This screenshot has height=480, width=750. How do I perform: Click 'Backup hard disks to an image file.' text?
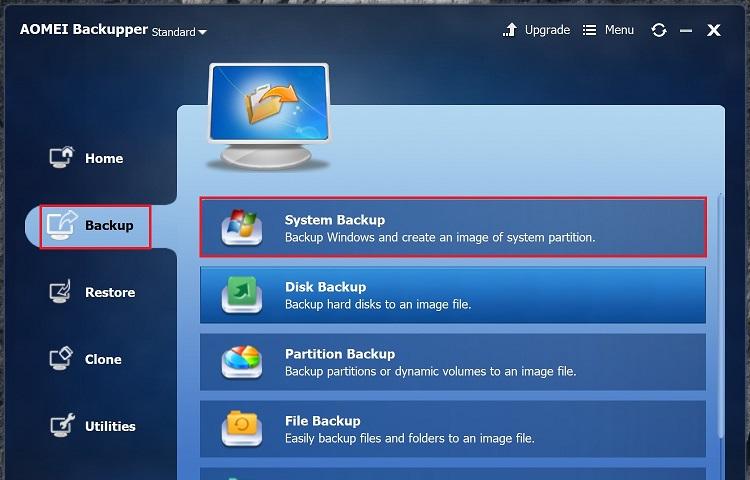[x=378, y=304]
